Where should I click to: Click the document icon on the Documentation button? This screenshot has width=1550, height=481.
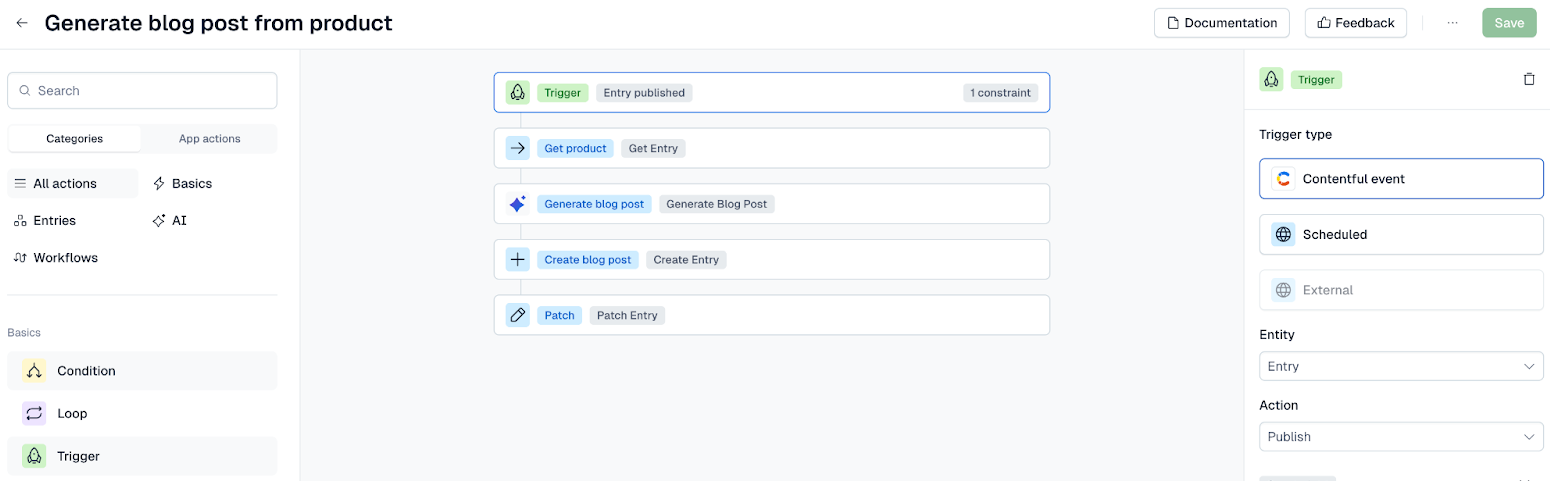pos(1173,23)
